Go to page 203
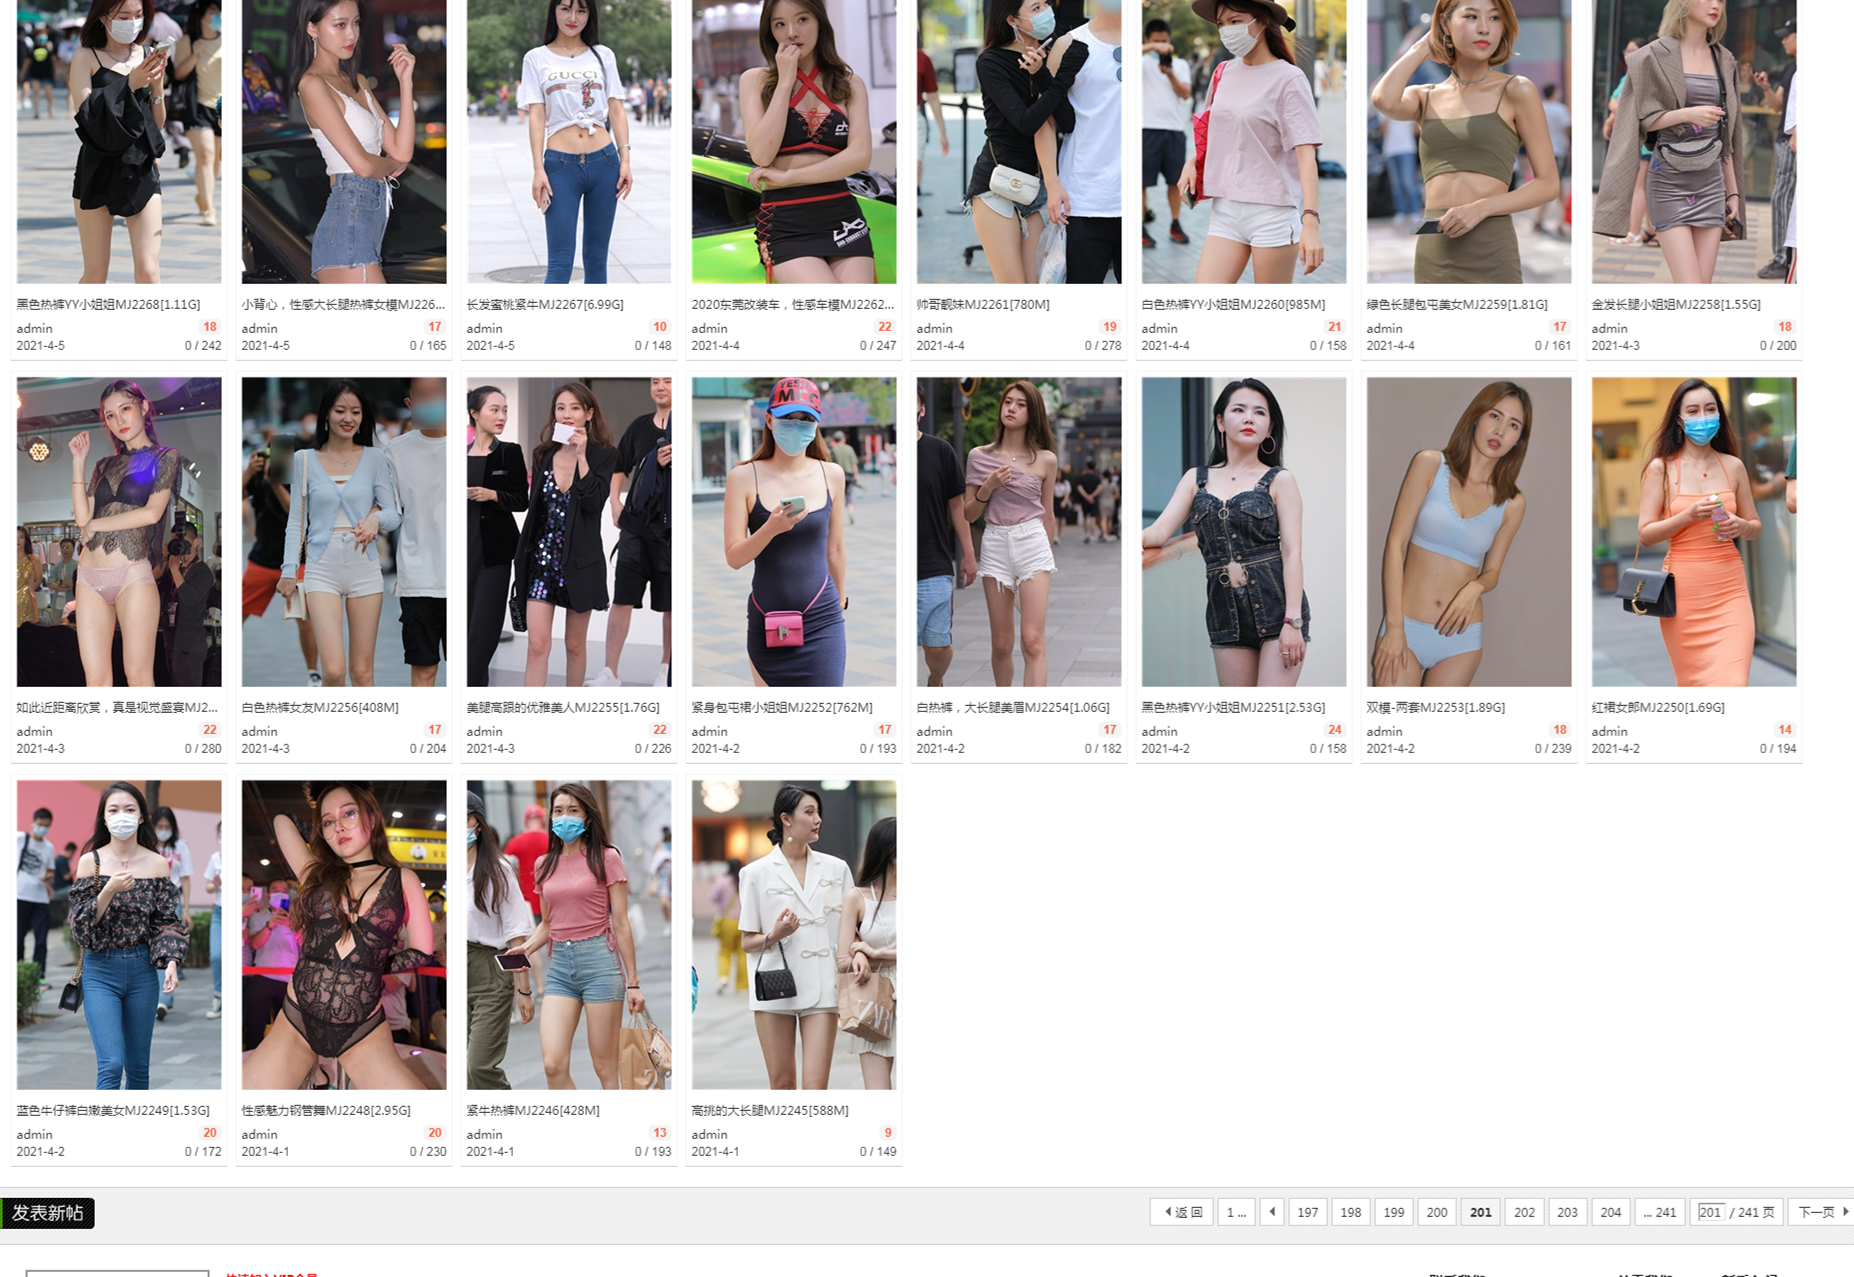Screen dimensions: 1854x1277 pos(1567,1212)
